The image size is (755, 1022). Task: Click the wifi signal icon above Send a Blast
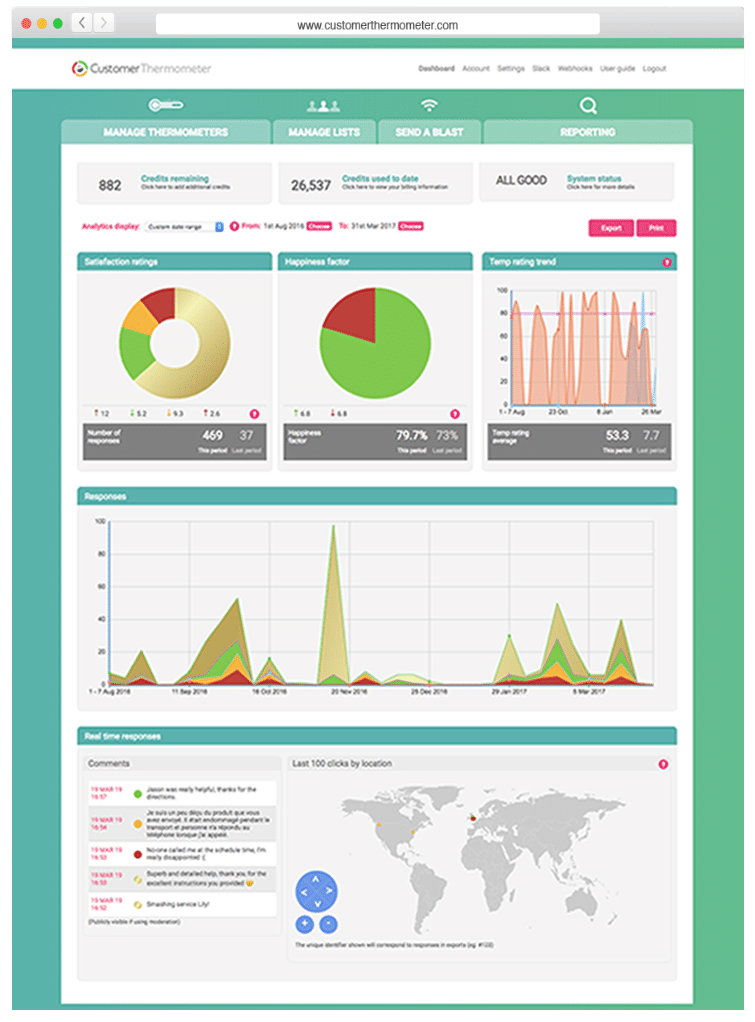(429, 105)
